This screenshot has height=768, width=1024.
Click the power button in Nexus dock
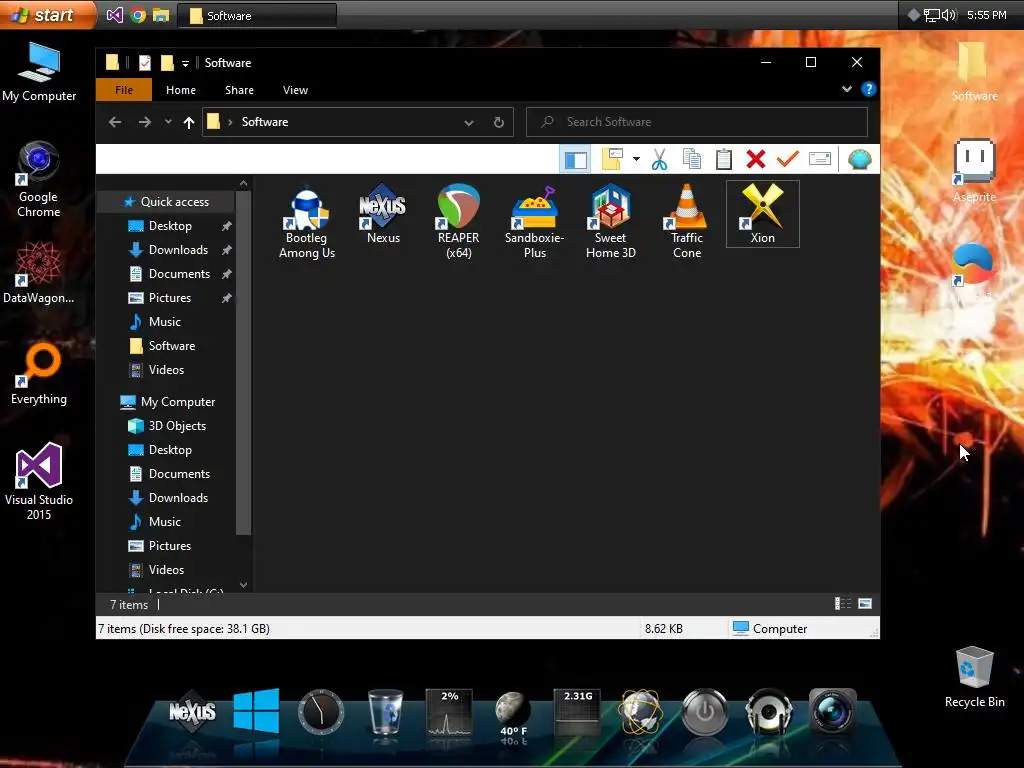coord(704,712)
